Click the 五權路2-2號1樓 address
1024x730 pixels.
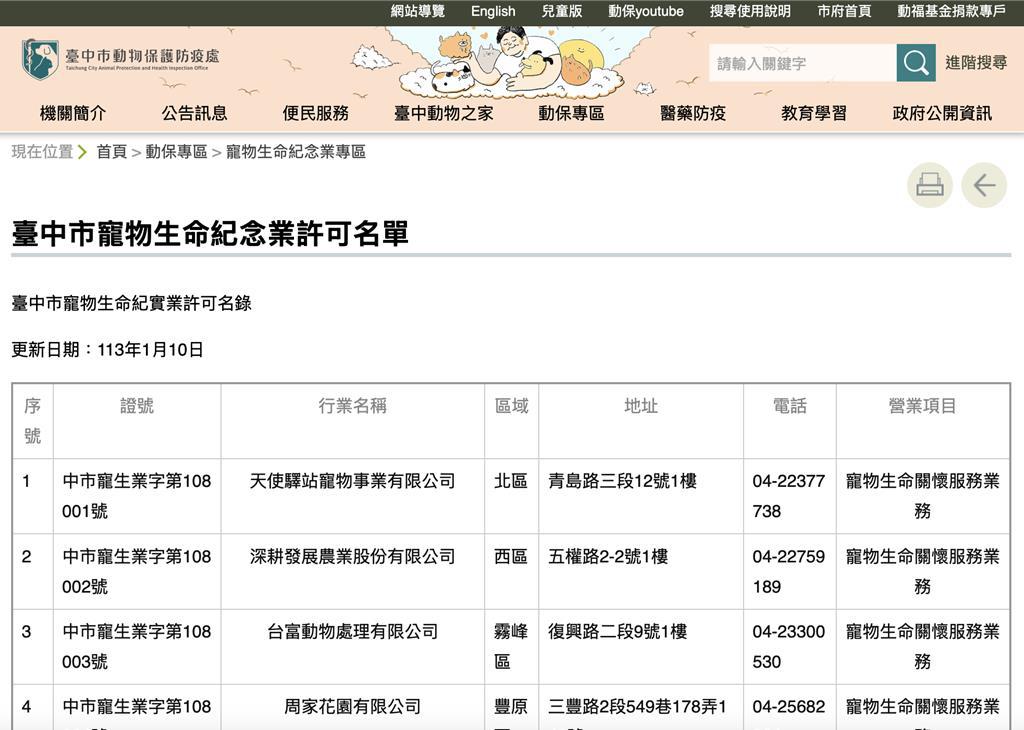click(x=608, y=556)
